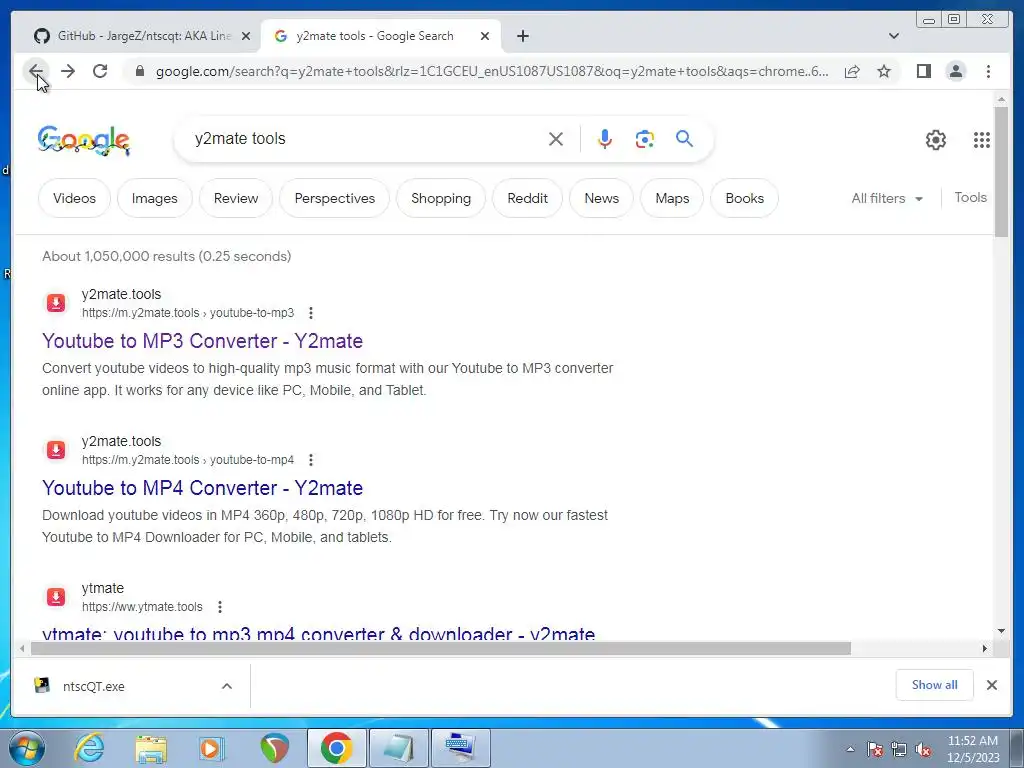
Task: Filter results by Shopping
Action: (441, 199)
